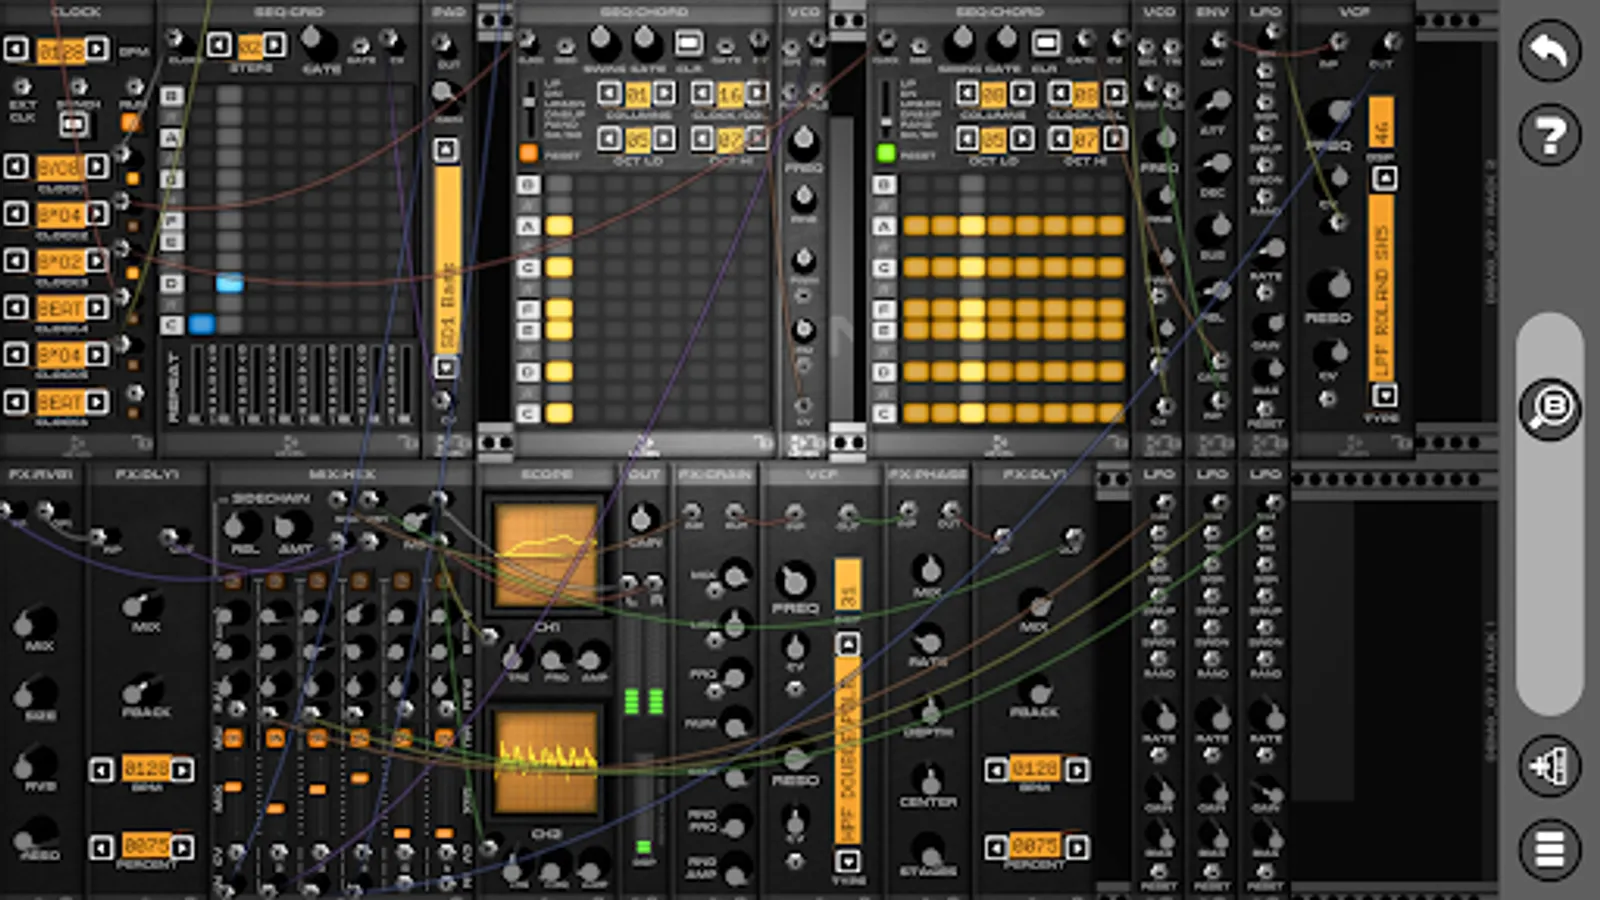Click right arrow of COLUMNS value 01
The image size is (1600, 900).
tap(664, 94)
